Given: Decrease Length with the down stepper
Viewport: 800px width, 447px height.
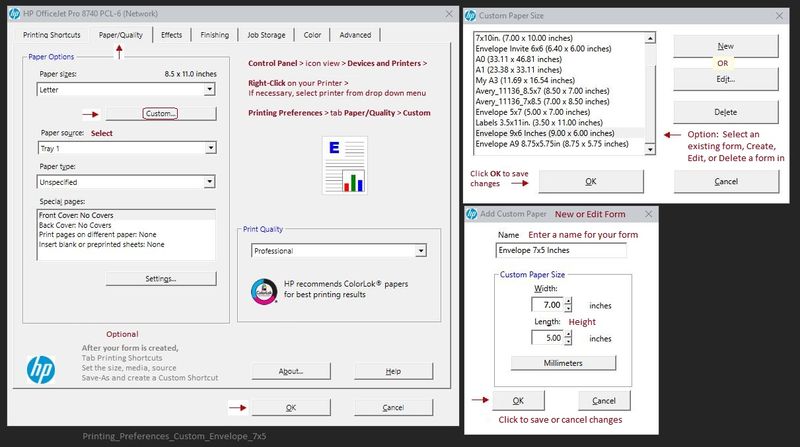Looking at the screenshot, I should [568, 341].
